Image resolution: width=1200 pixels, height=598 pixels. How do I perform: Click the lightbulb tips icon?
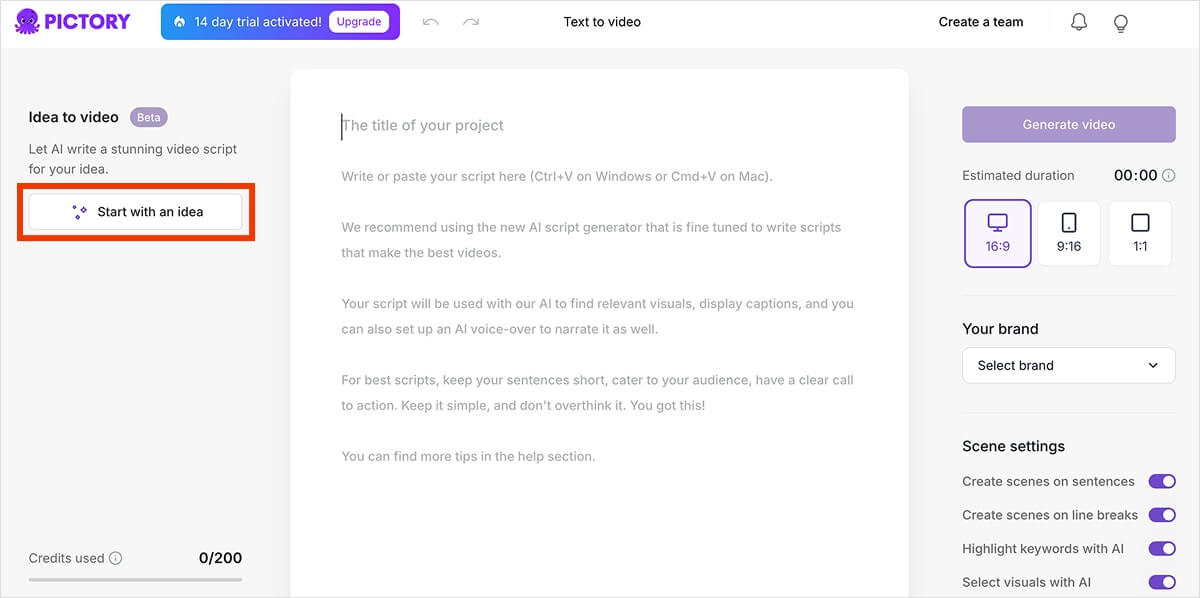(x=1121, y=22)
